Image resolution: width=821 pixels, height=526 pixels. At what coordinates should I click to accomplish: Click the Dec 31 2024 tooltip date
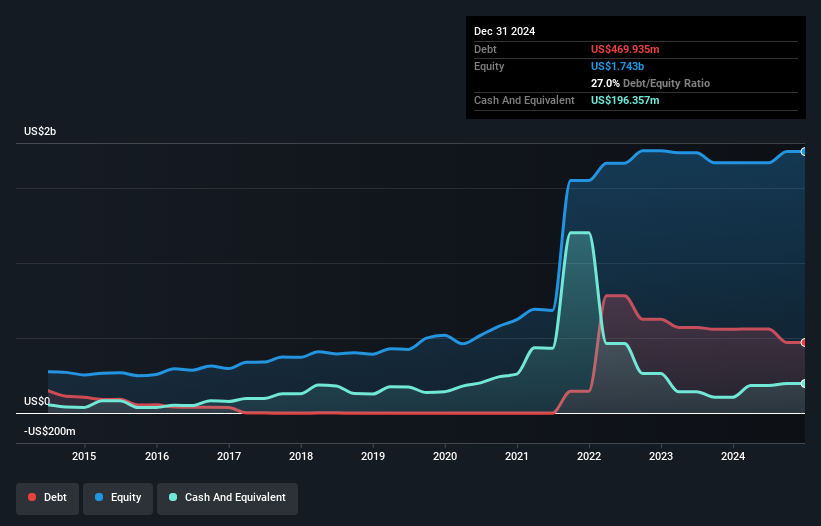pyautogui.click(x=504, y=31)
